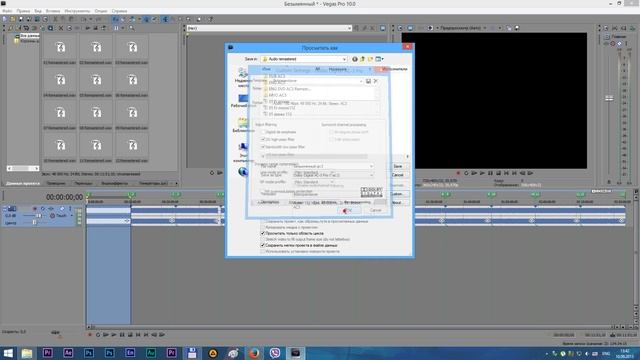Open the project media Views dropdown arrow

click(123, 28)
